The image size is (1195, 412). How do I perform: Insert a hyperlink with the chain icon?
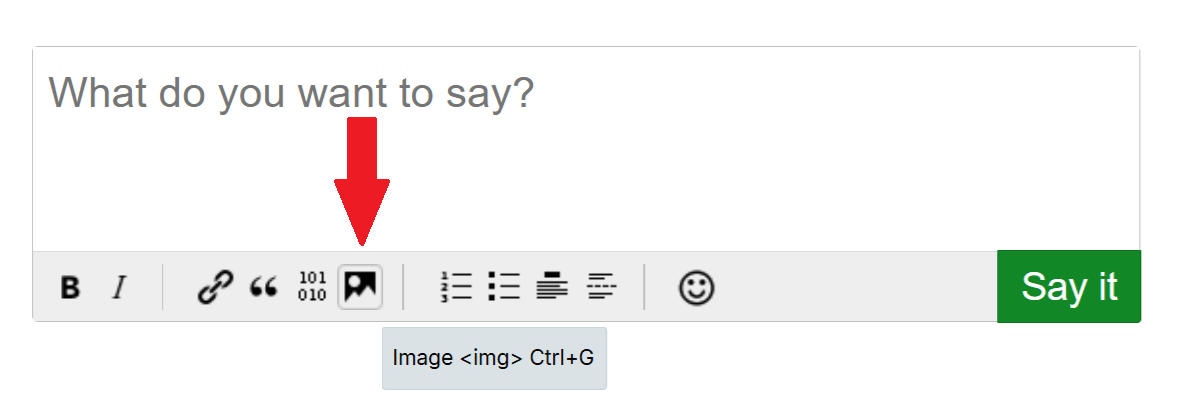(x=214, y=288)
